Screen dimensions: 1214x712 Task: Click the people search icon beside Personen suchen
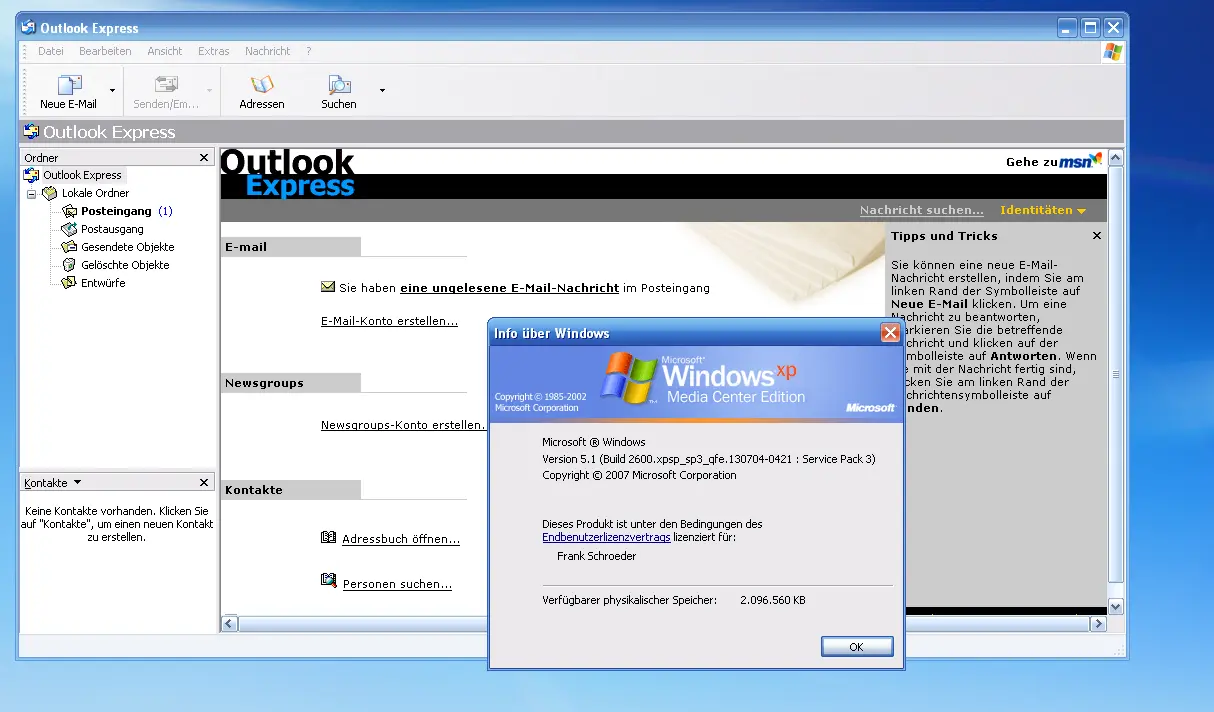click(x=329, y=581)
